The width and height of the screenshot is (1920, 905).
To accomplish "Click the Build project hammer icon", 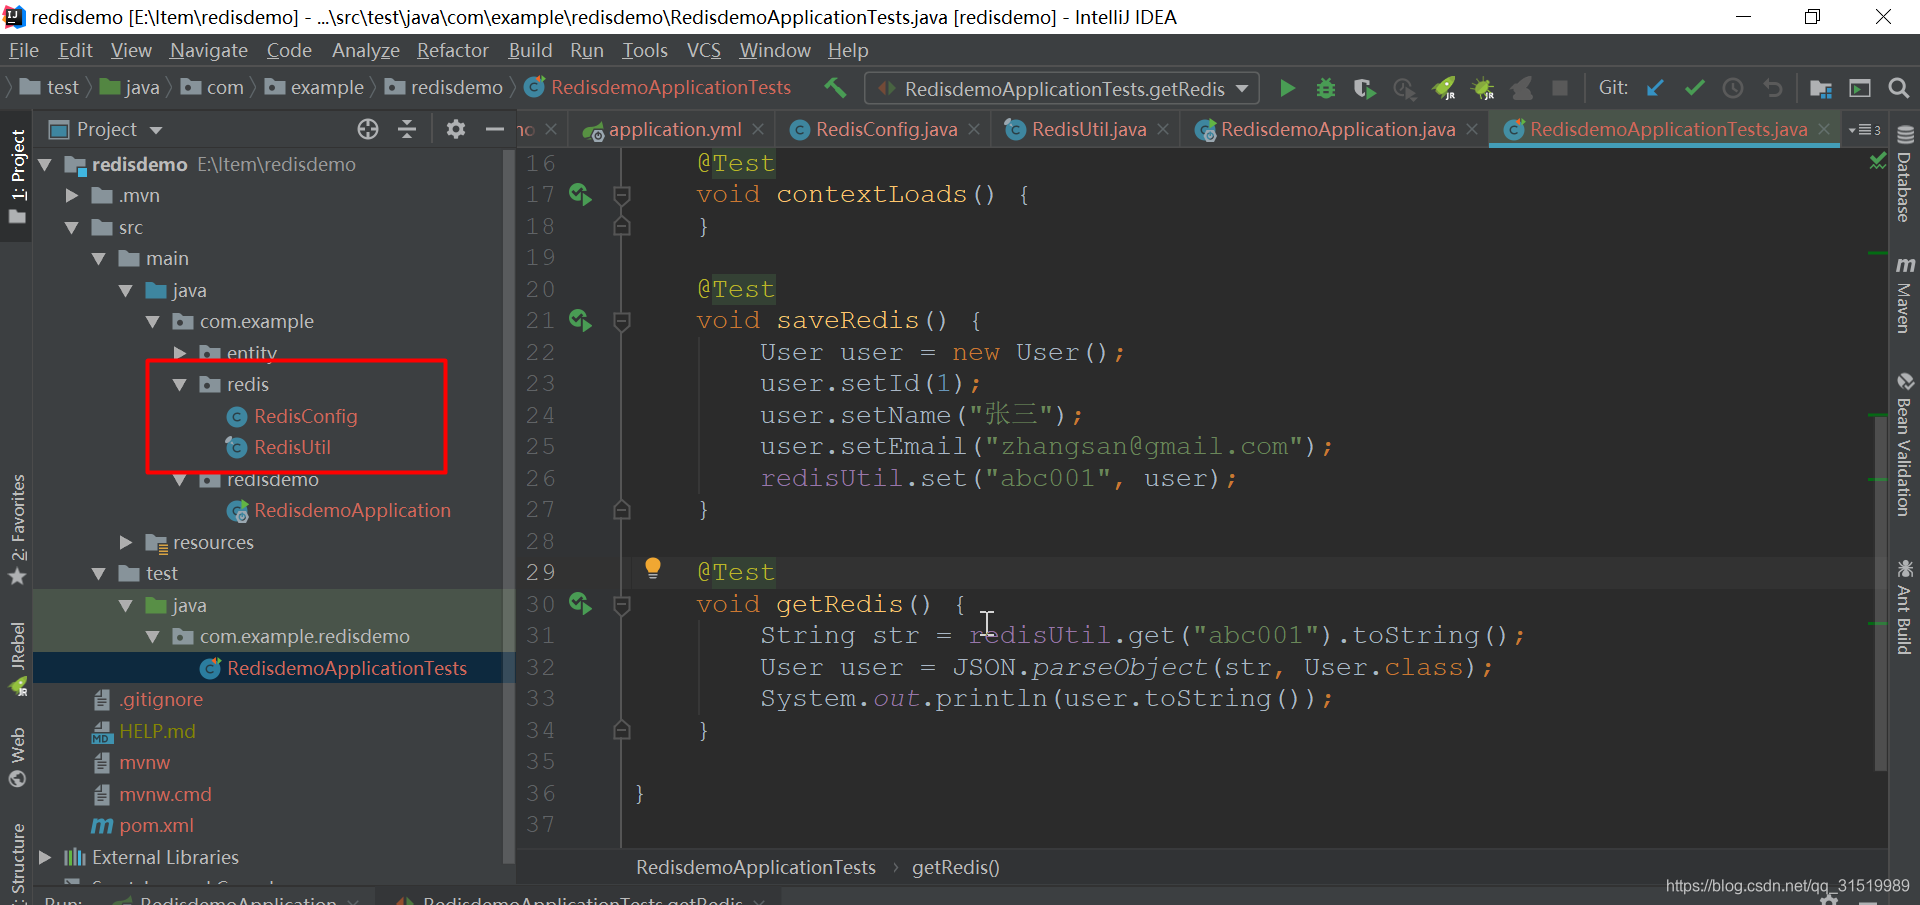I will pos(835,88).
